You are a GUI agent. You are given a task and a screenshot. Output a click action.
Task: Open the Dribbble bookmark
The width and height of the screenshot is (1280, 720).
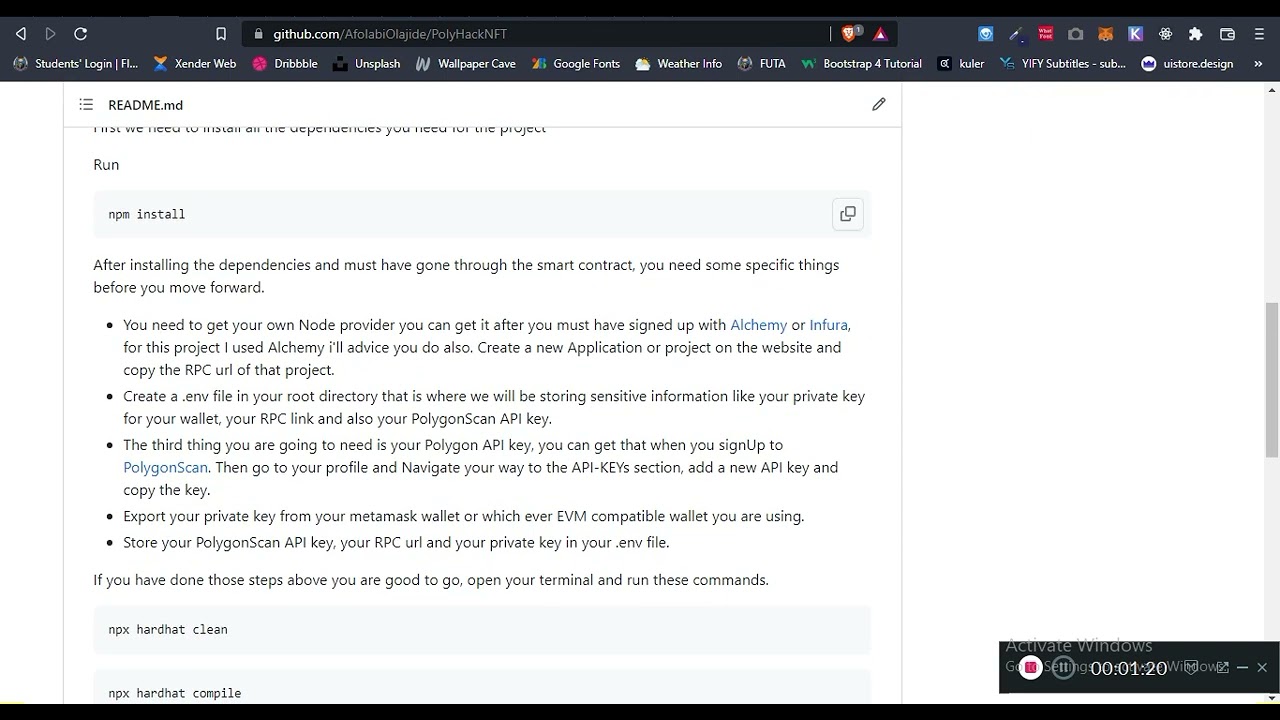pyautogui.click(x=285, y=63)
